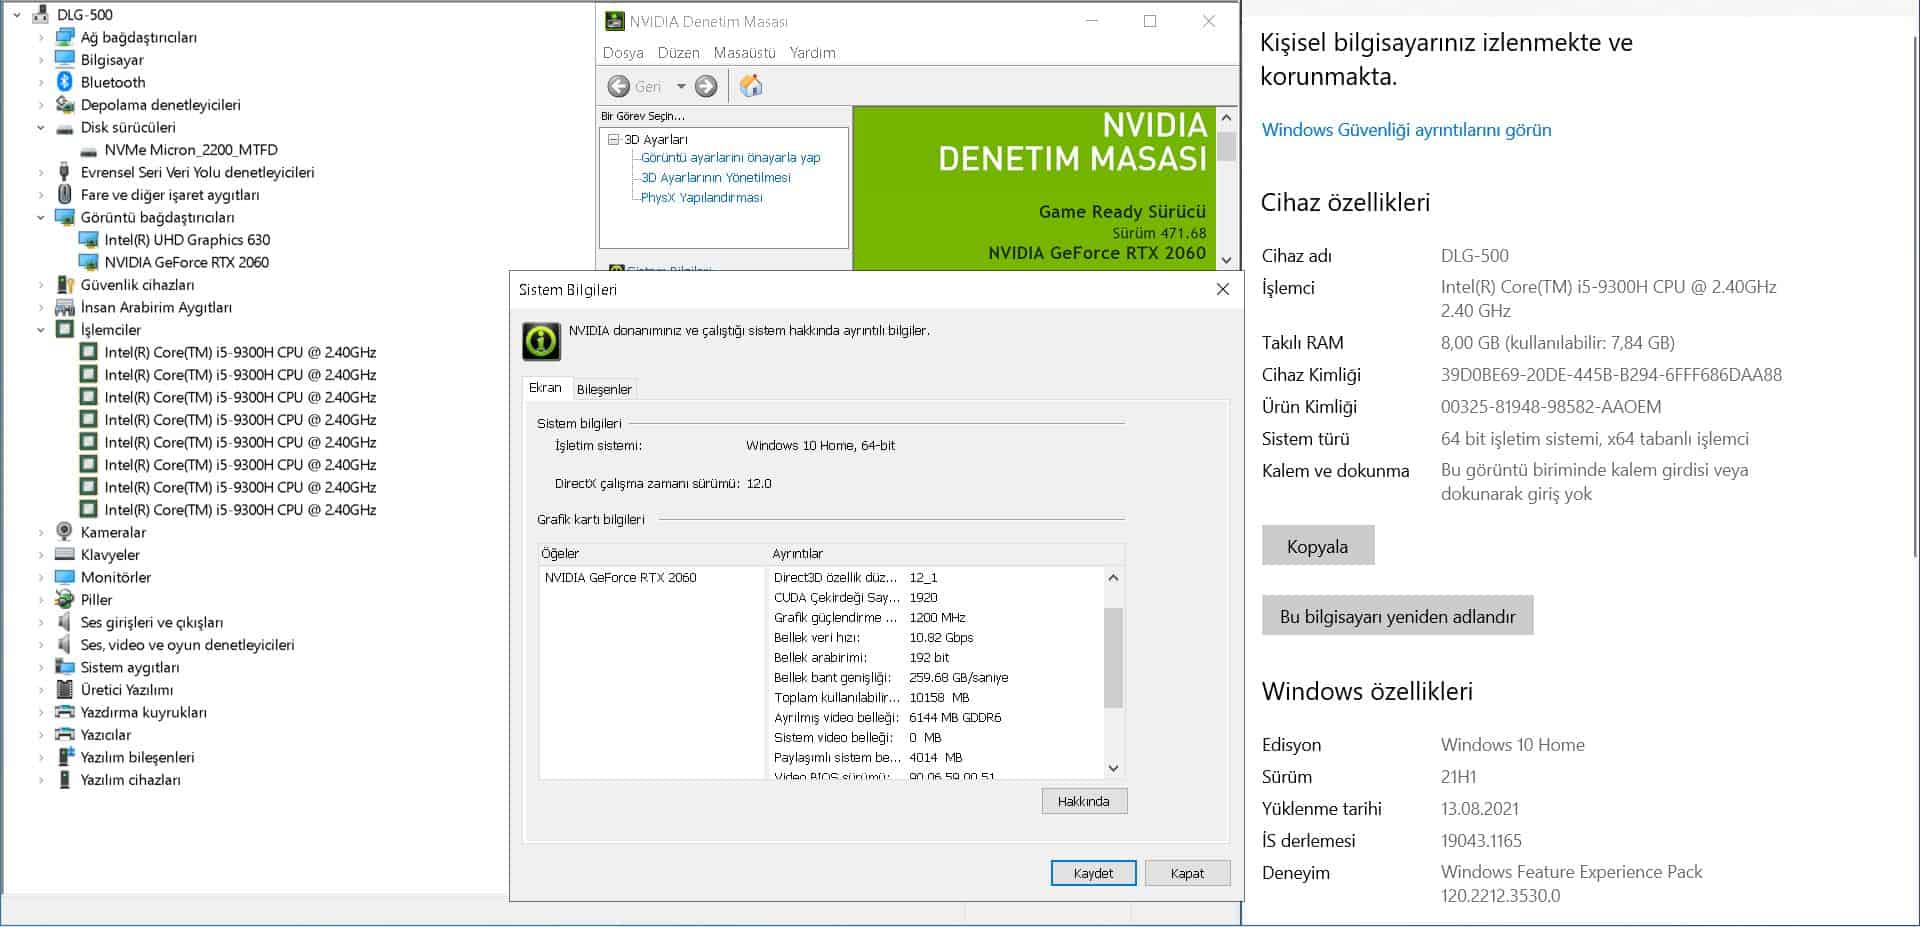Click the Klavyeler keyboard icon
Viewport: 1920px width, 927px height.
pyautogui.click(x=65, y=554)
